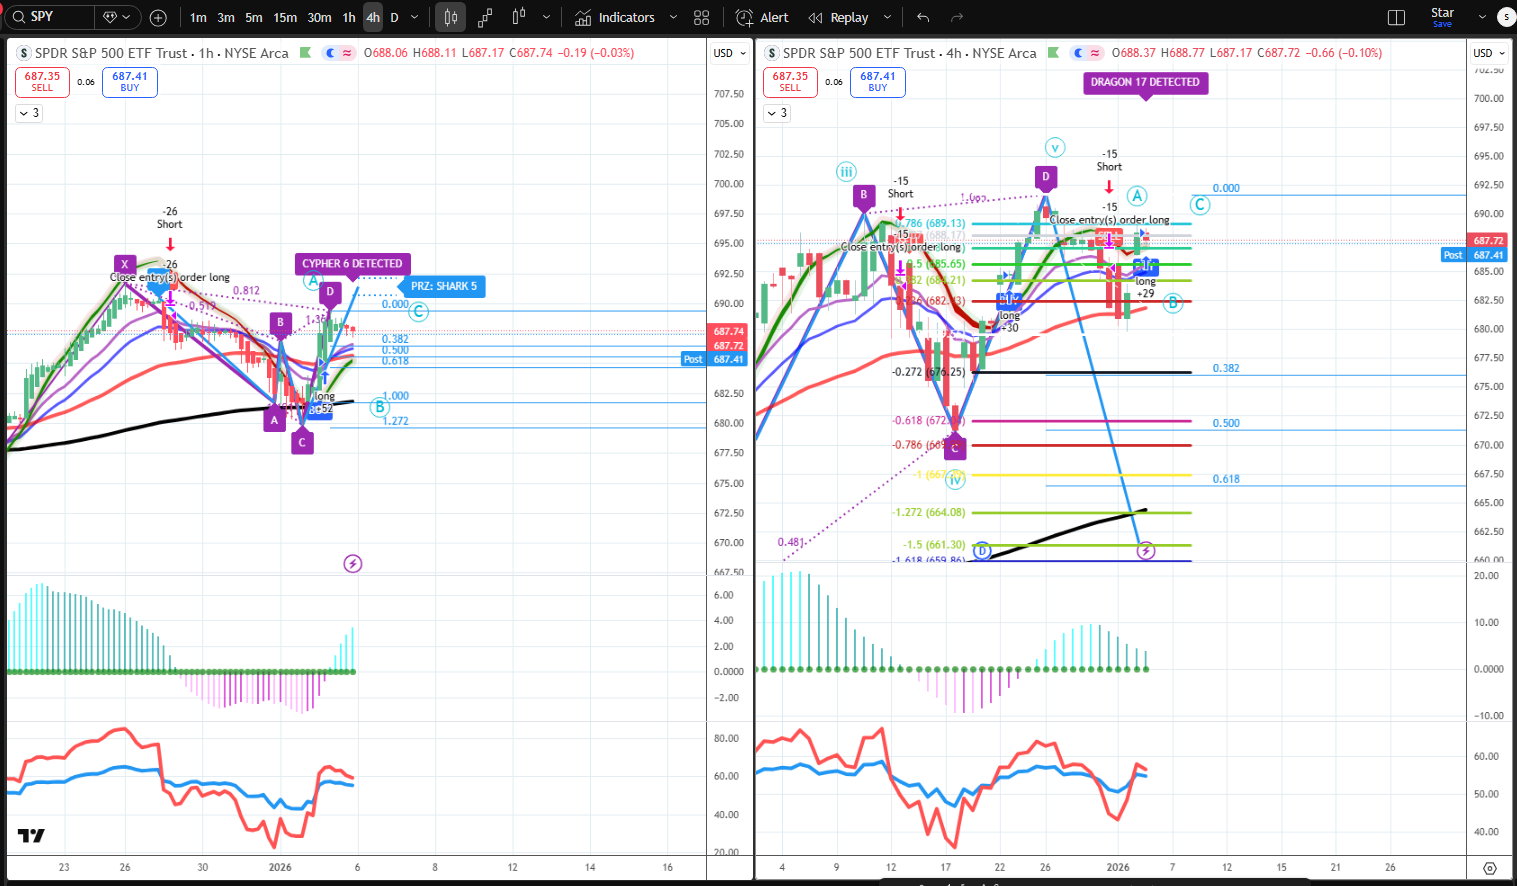Click the pink approximate-data icon on 4h chart
The width and height of the screenshot is (1517, 886).
pyautogui.click(x=1095, y=53)
